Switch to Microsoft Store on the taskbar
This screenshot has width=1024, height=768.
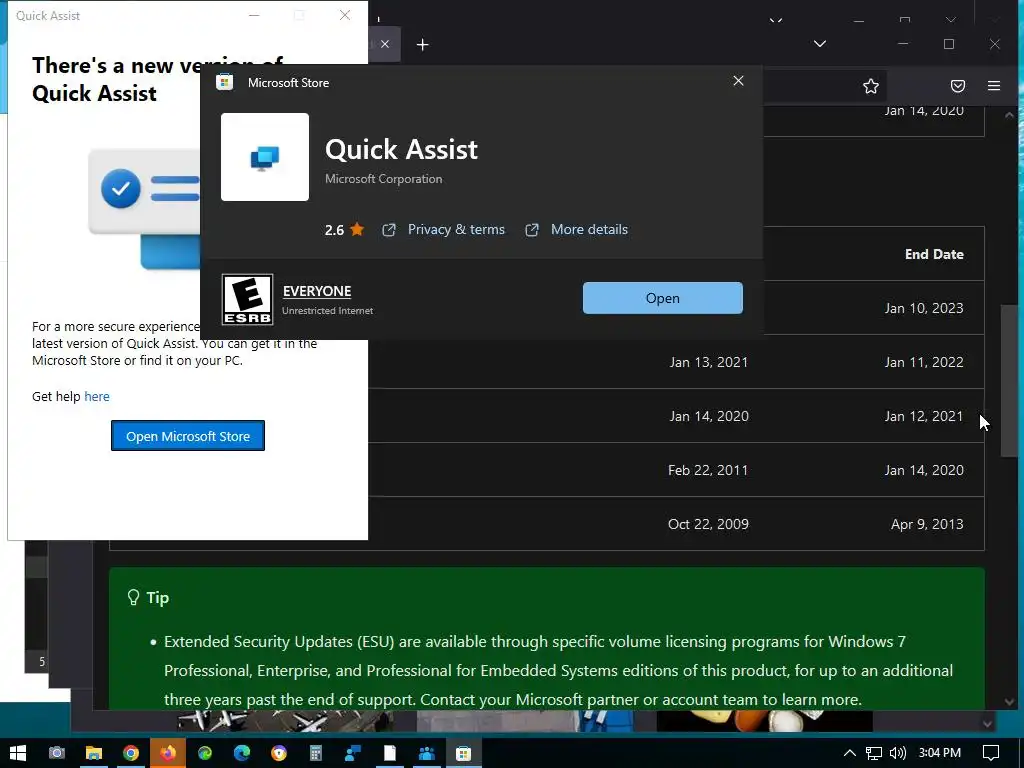464,753
